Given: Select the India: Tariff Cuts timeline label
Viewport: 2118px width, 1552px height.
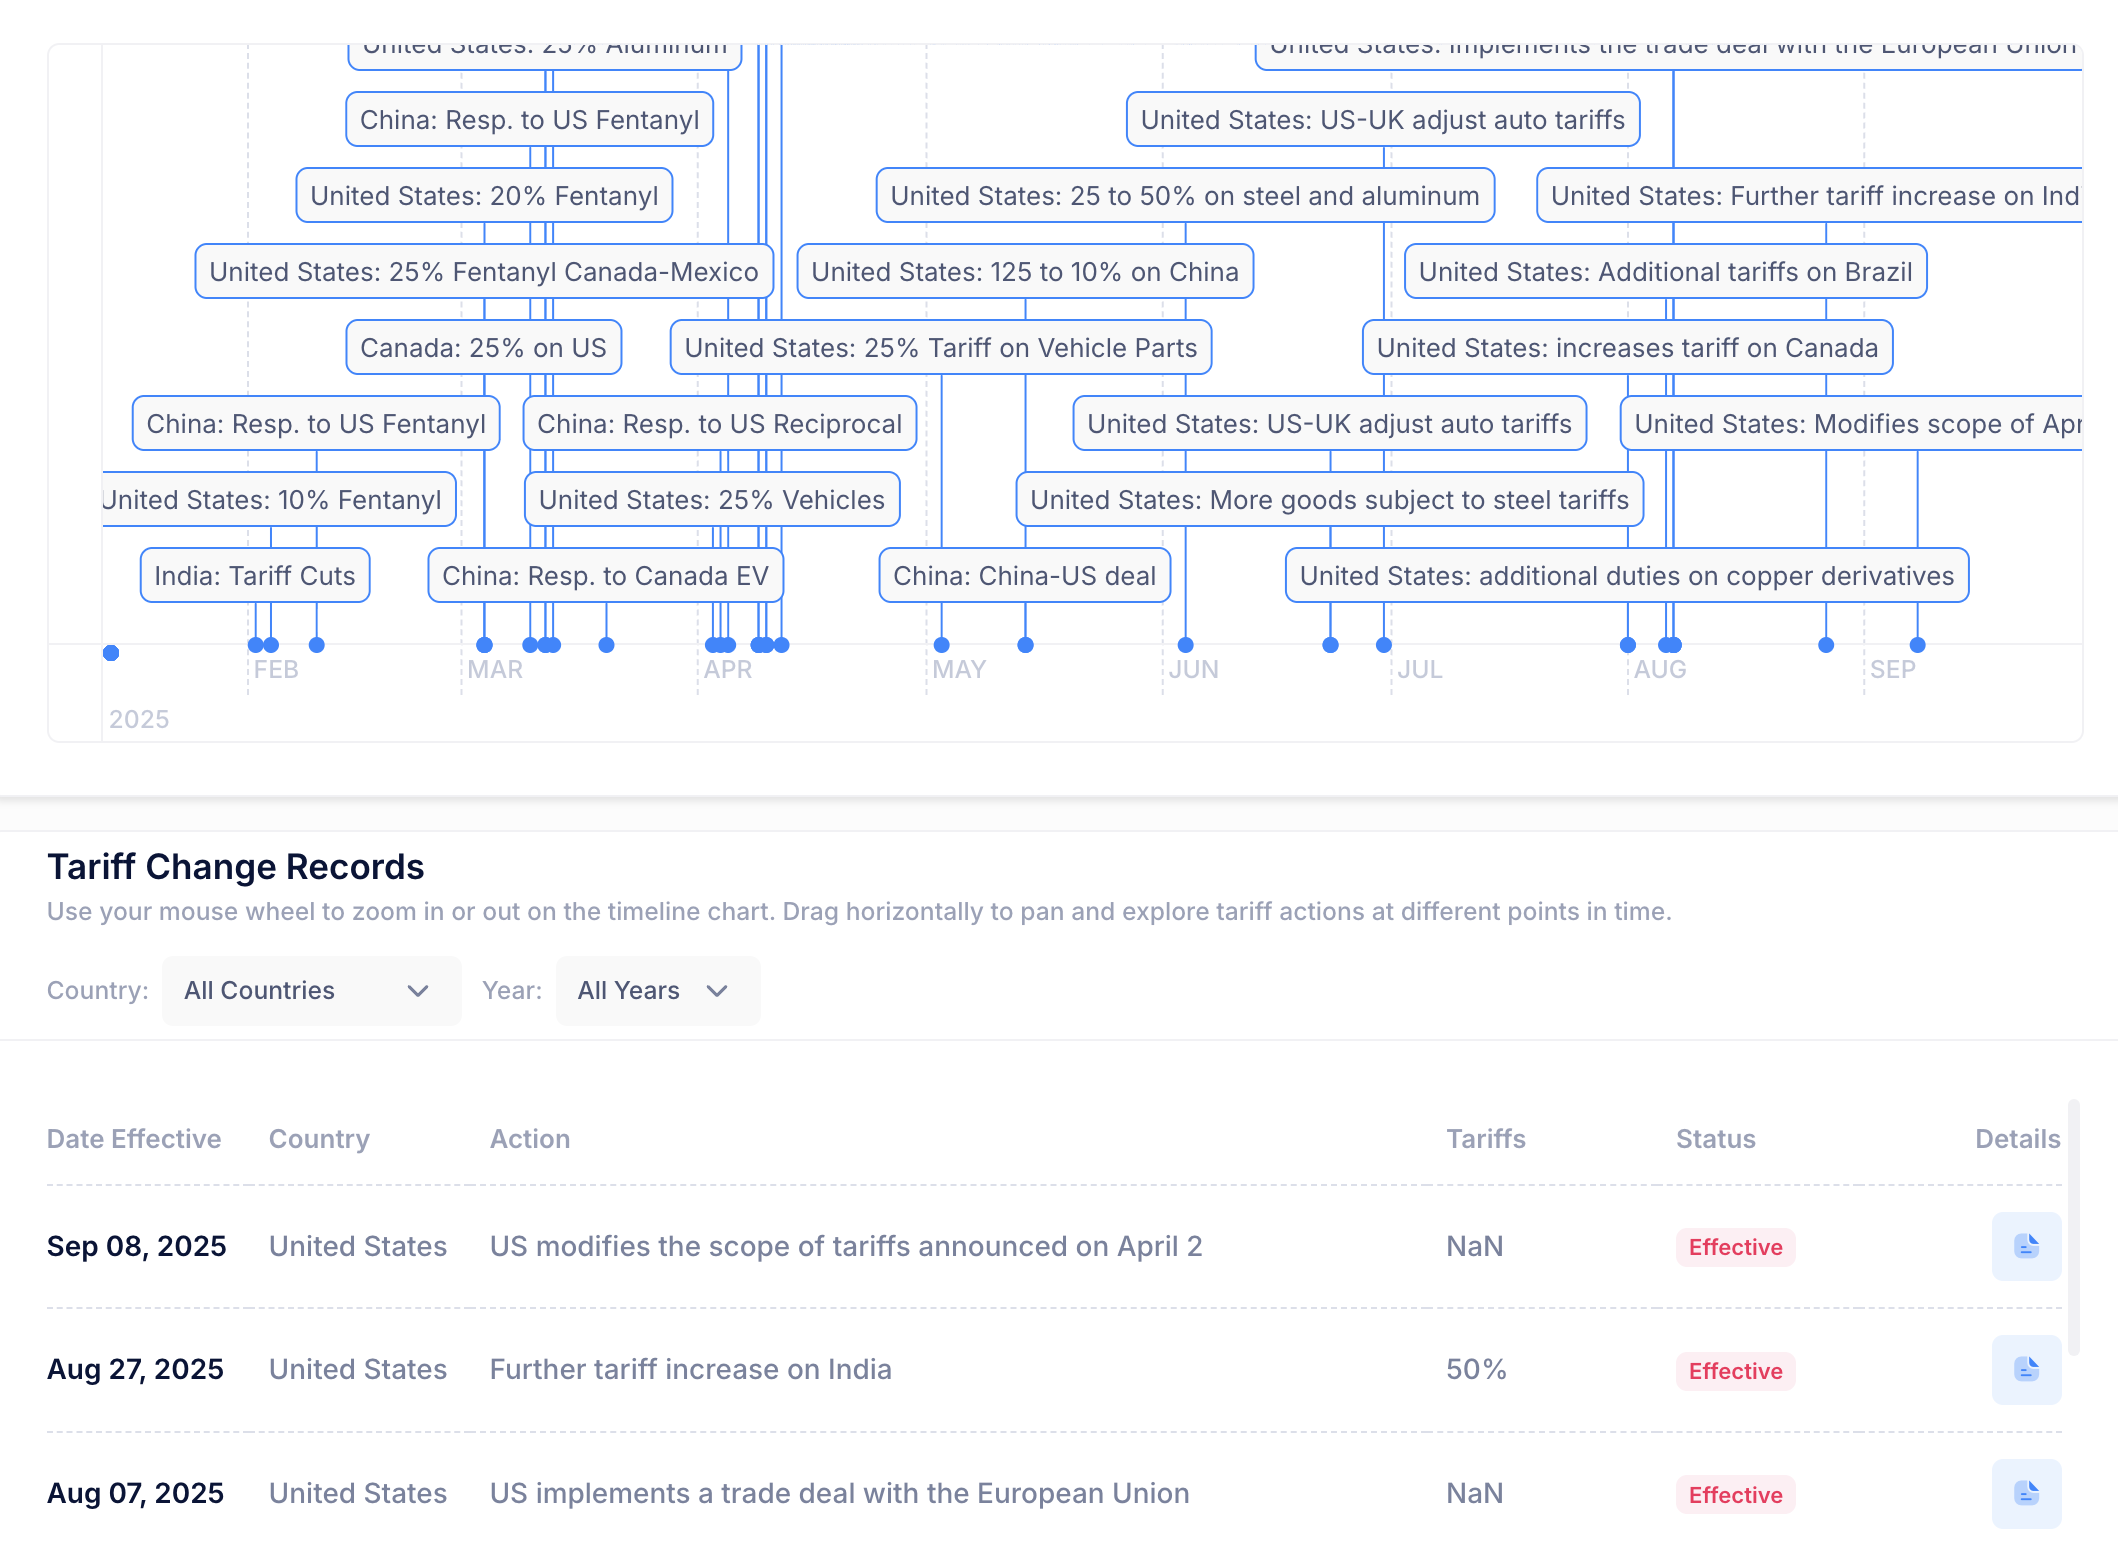Looking at the screenshot, I should pyautogui.click(x=255, y=576).
